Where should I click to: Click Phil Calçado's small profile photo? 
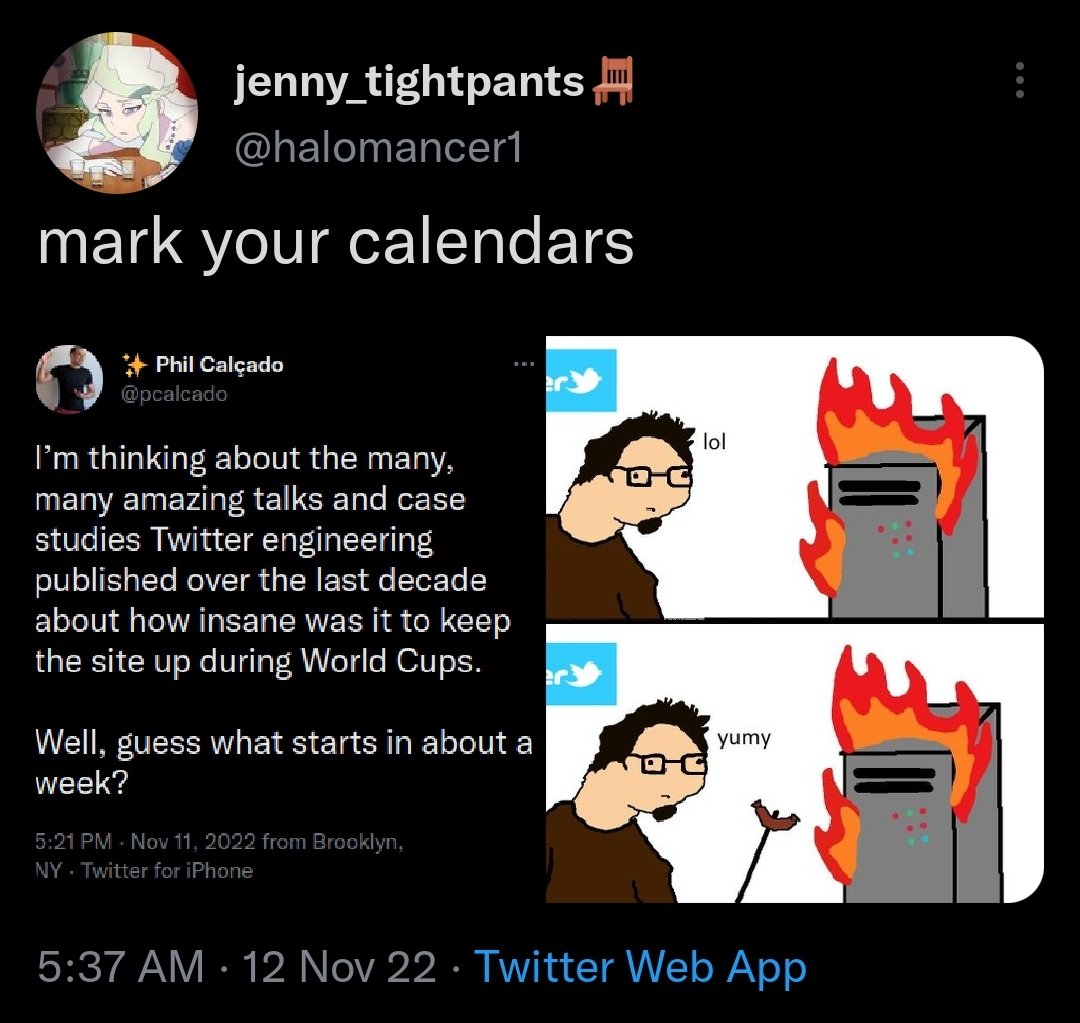pyautogui.click(x=70, y=379)
